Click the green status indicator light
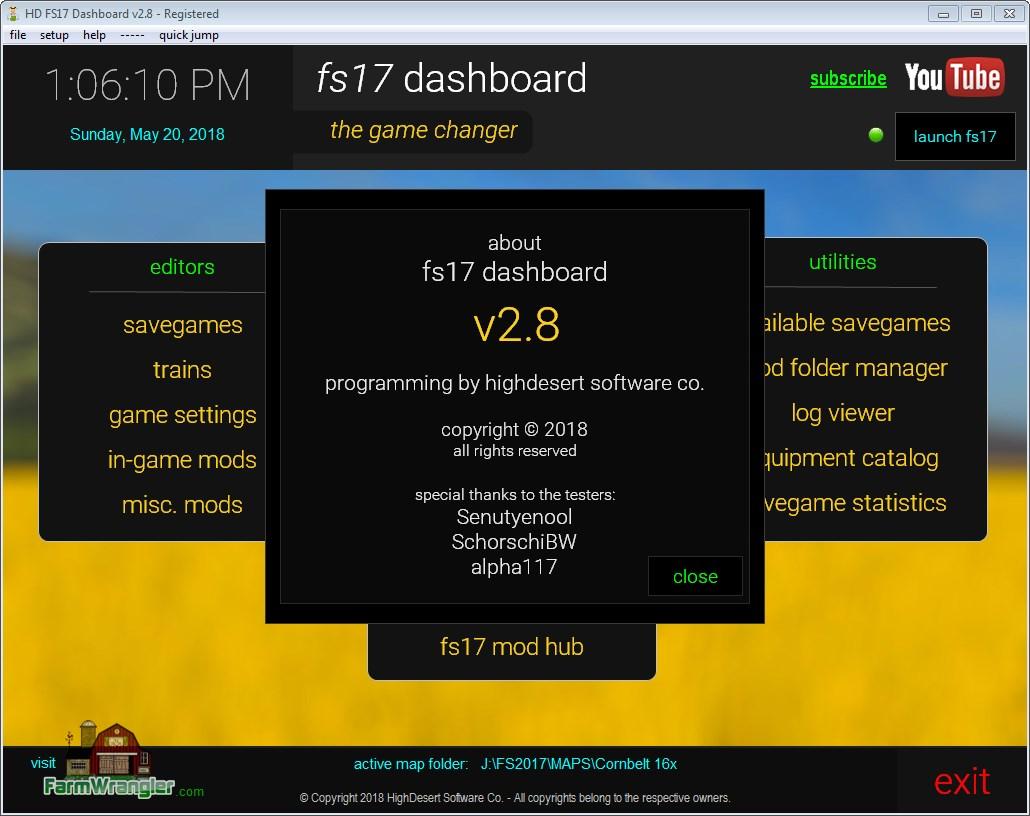The height and width of the screenshot is (816, 1030). click(876, 135)
